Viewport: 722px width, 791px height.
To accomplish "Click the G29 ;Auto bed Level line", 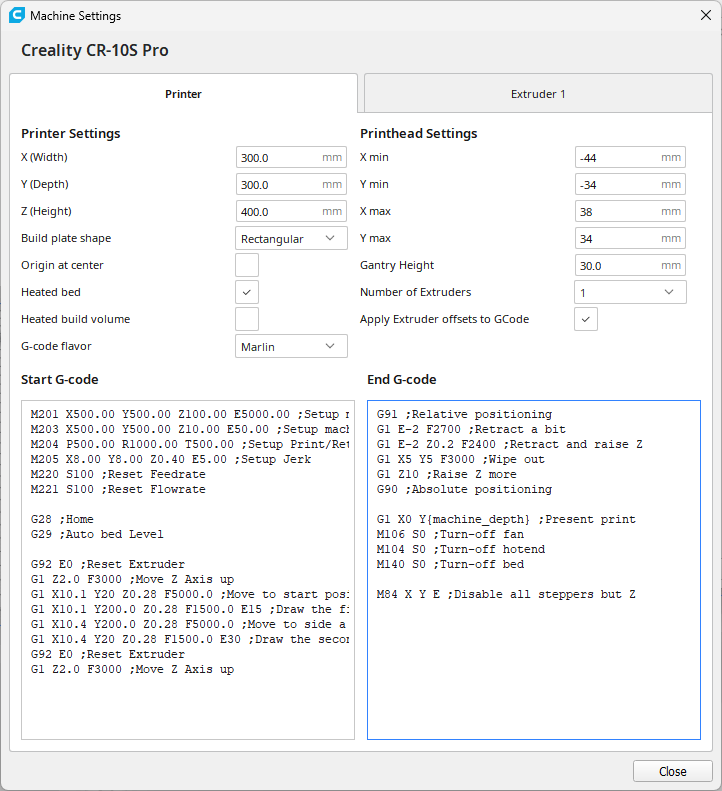I will tap(97, 534).
